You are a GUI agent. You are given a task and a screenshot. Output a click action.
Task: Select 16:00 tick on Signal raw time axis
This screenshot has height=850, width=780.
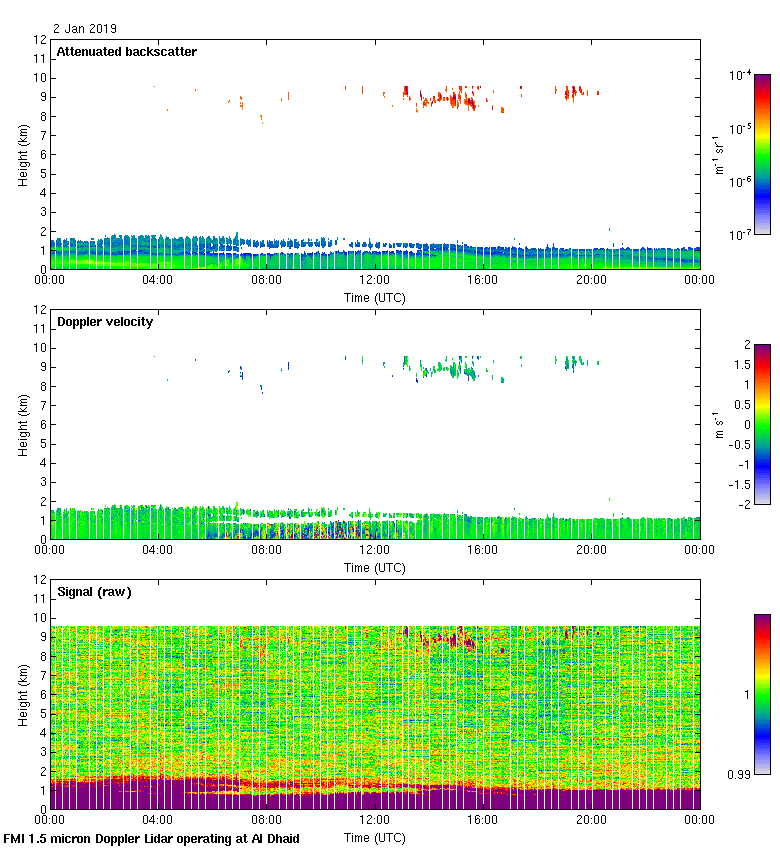(x=482, y=821)
